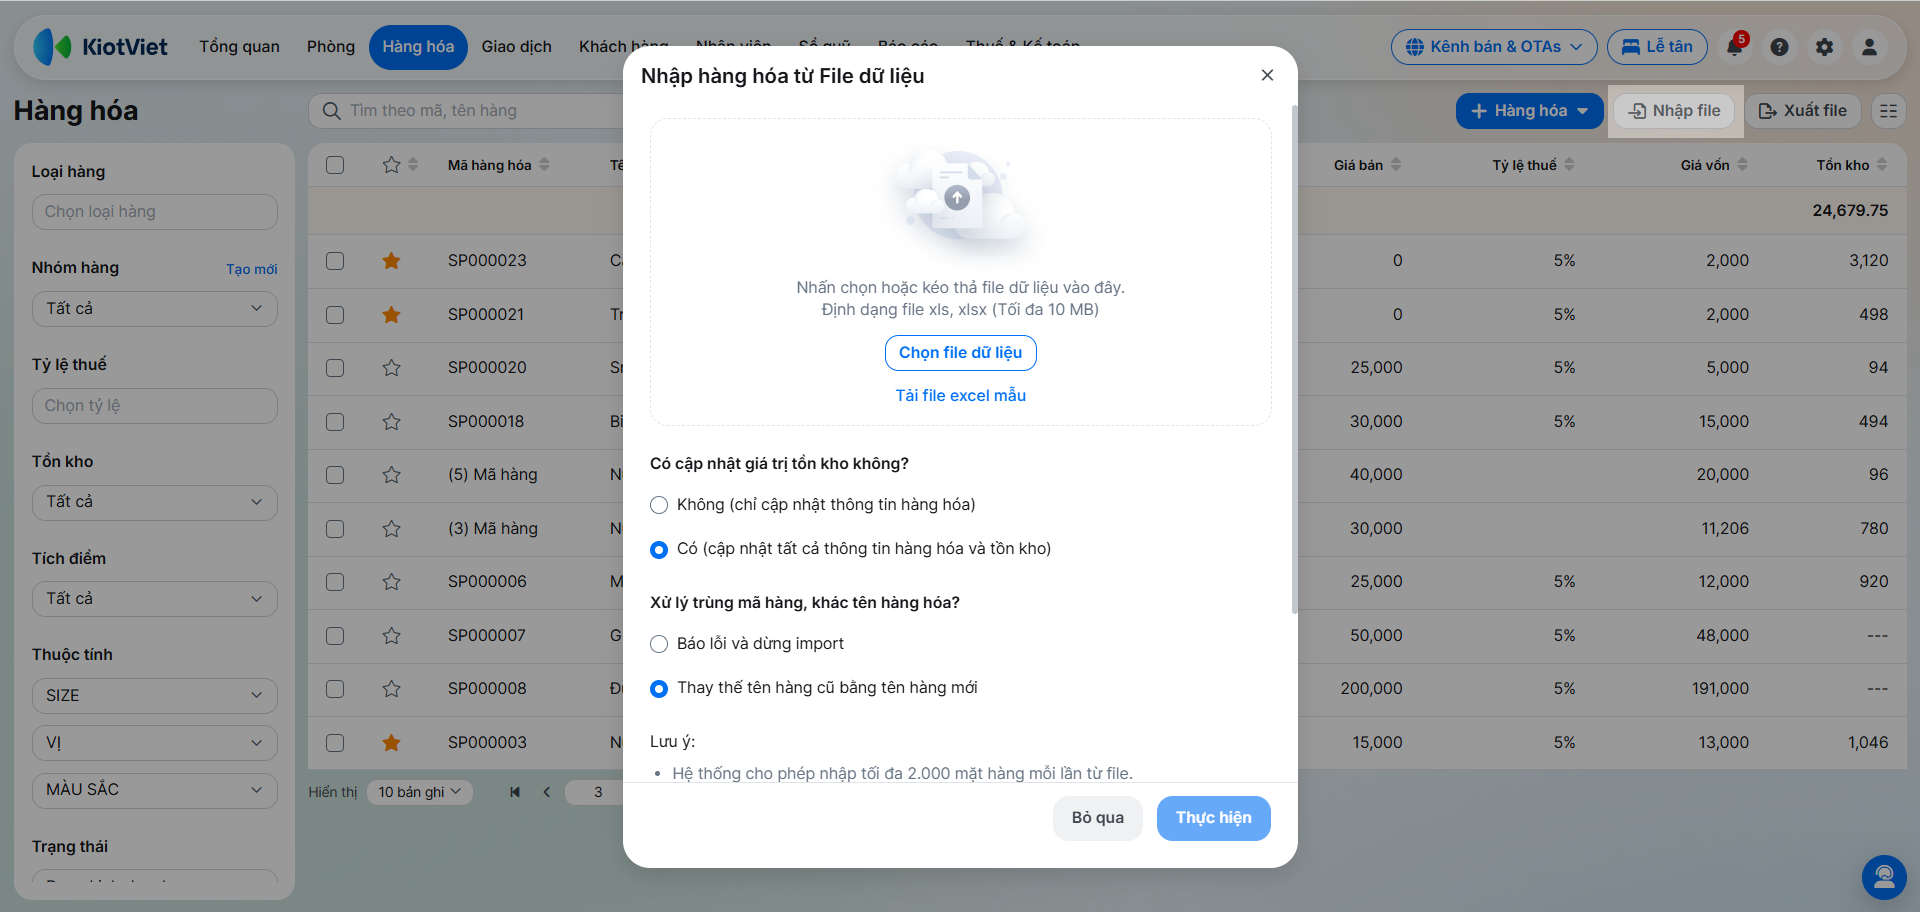Toggle favorite star for SP000020
1920x912 pixels.
point(391,368)
